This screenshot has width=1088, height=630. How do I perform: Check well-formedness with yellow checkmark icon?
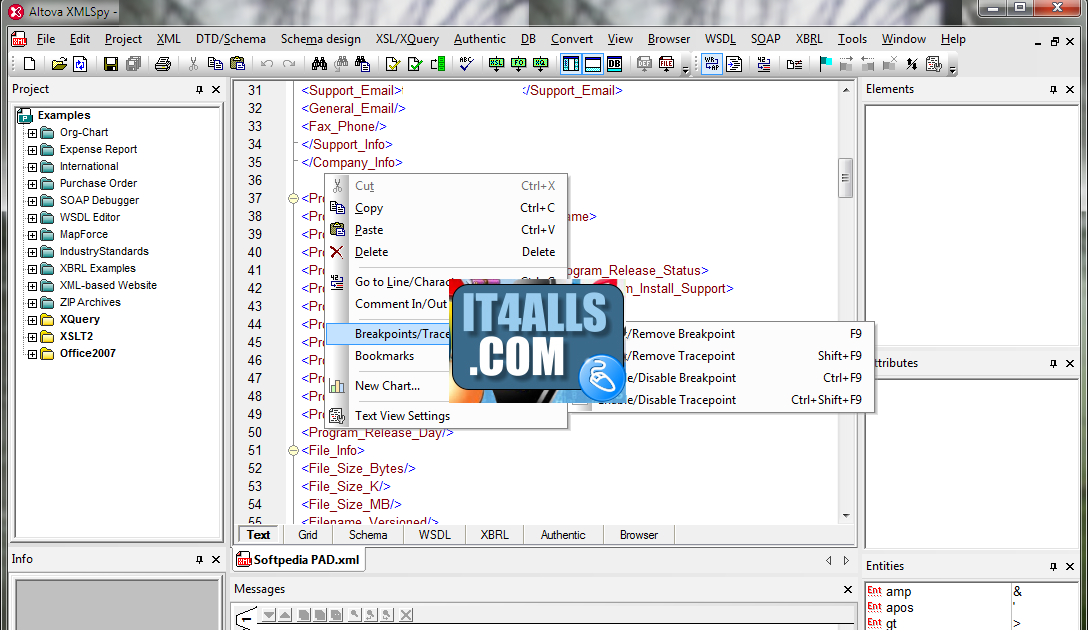click(x=393, y=64)
